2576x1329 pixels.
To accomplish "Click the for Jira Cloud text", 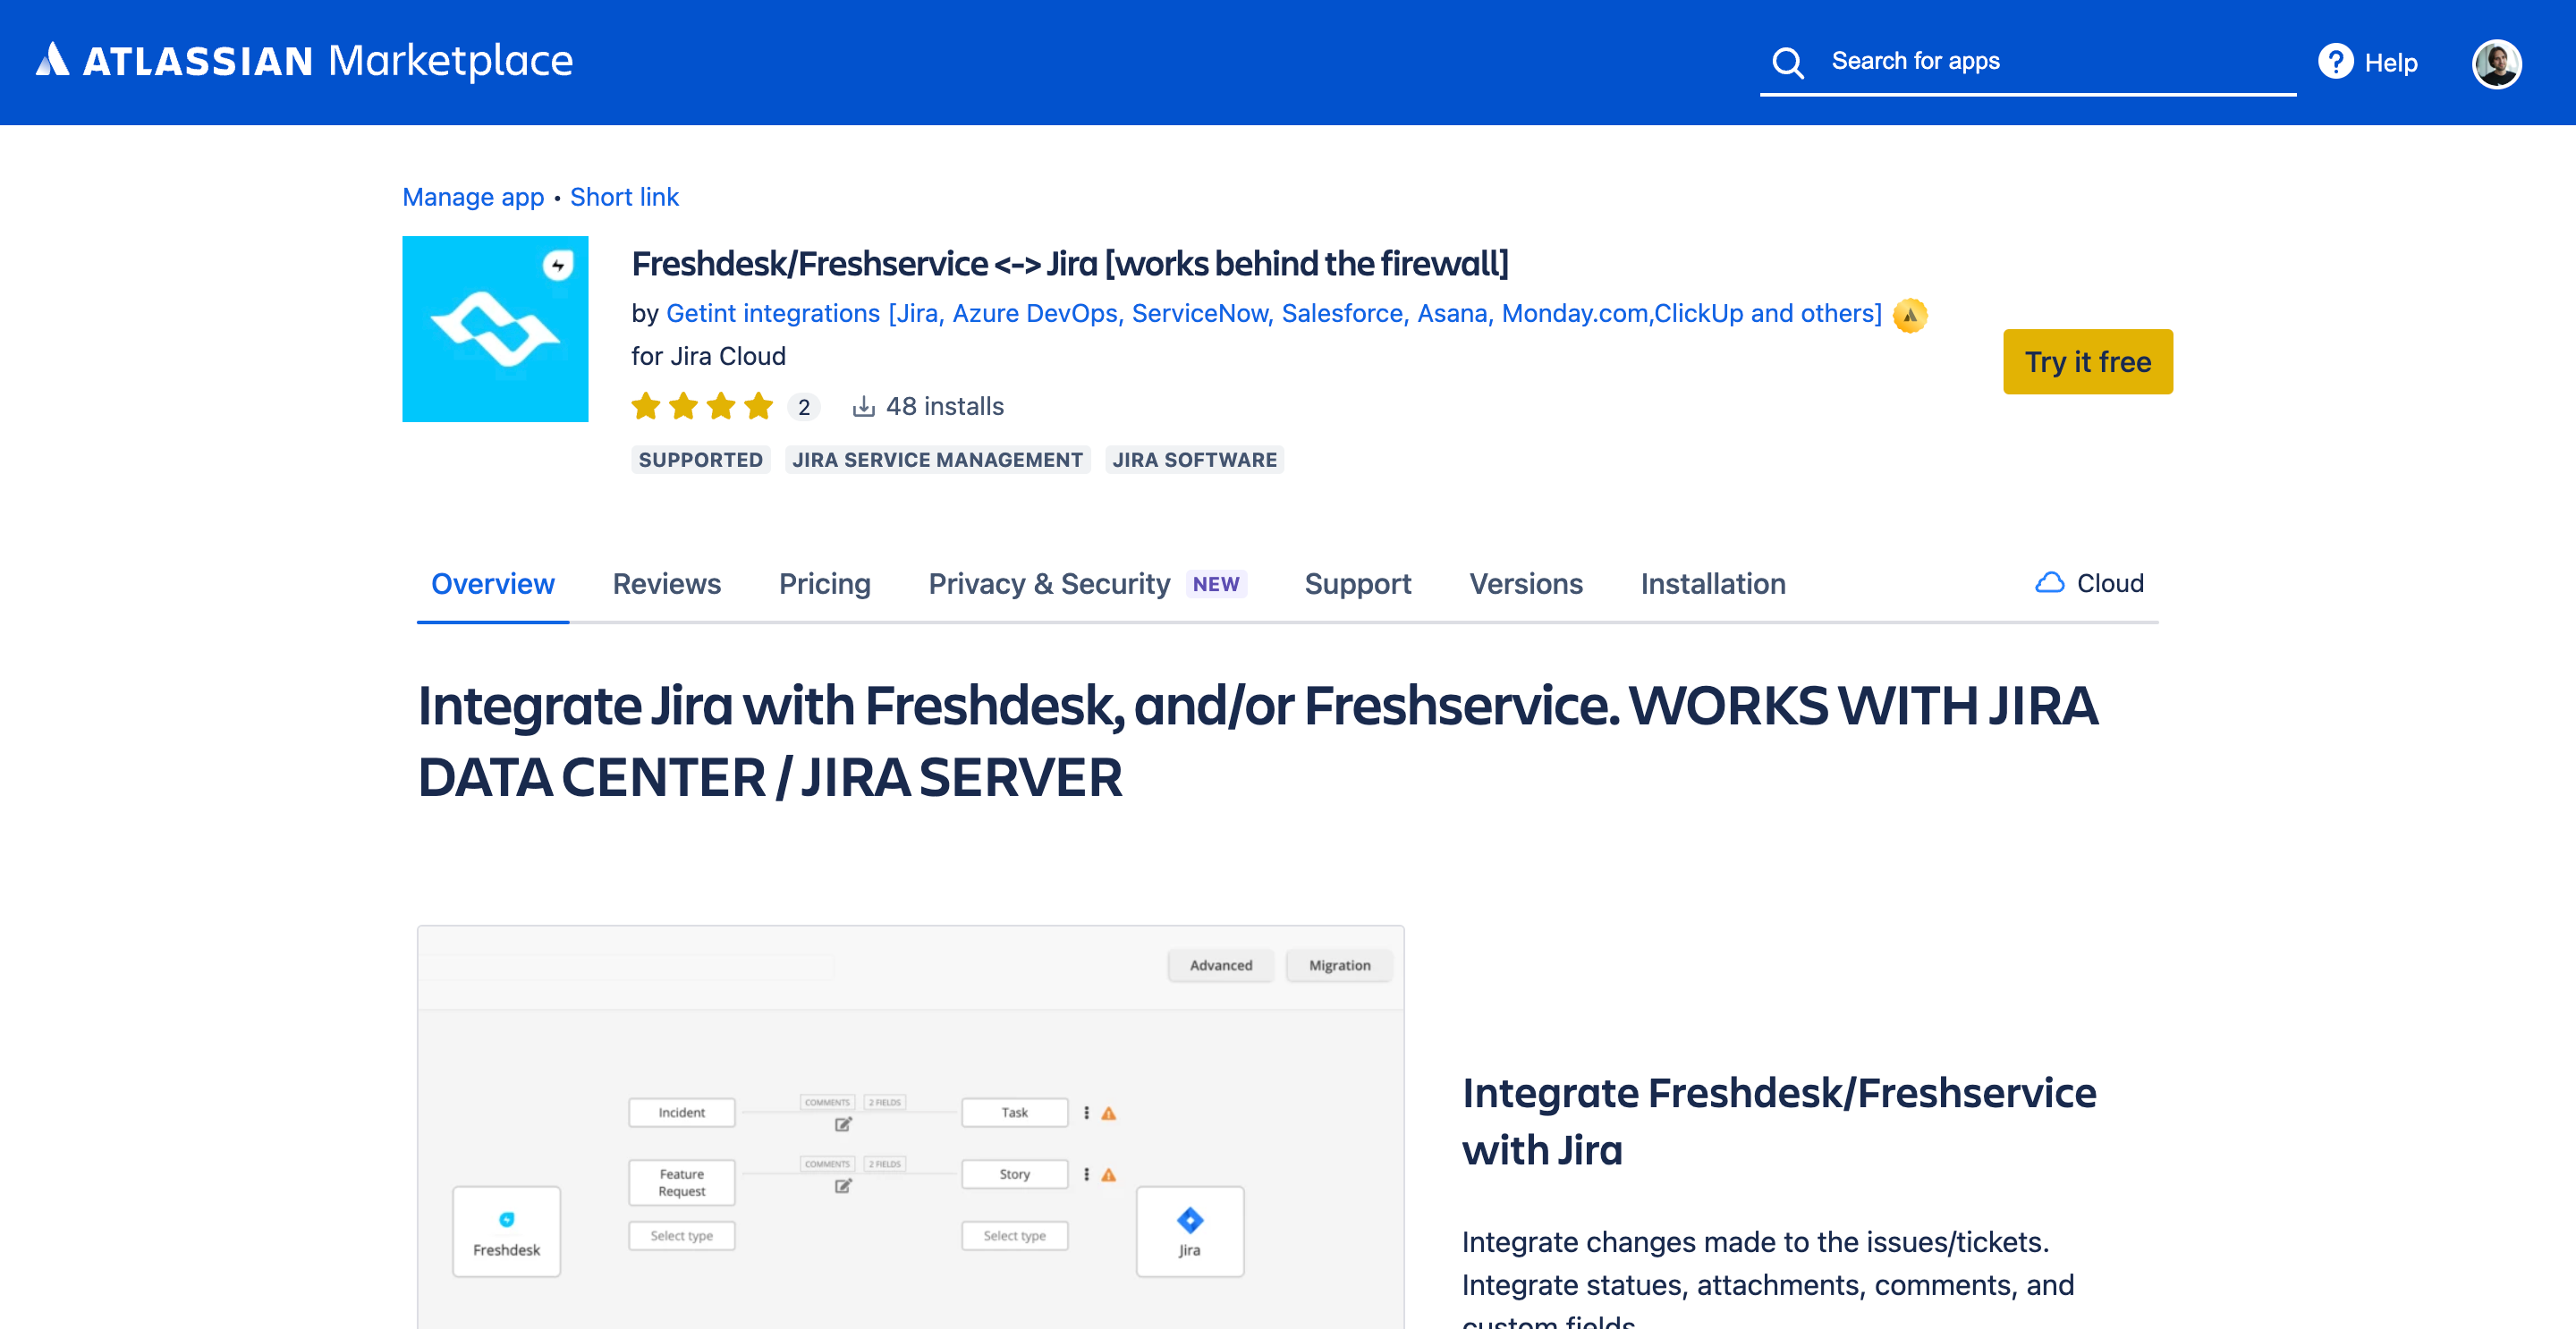I will 709,356.
